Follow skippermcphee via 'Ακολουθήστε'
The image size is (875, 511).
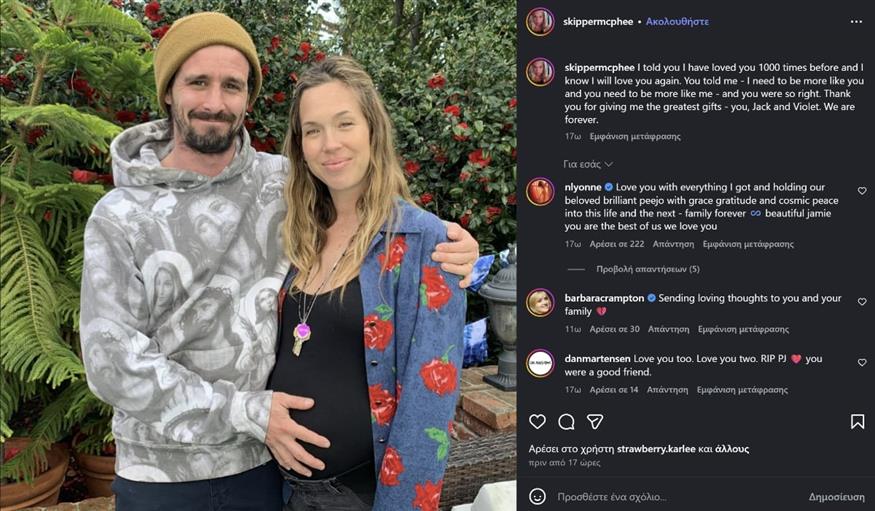click(x=677, y=20)
